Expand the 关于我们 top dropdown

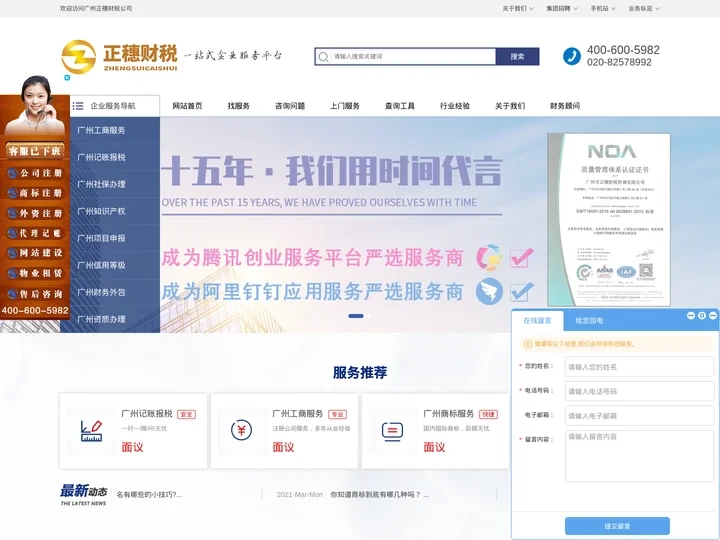point(518,8)
